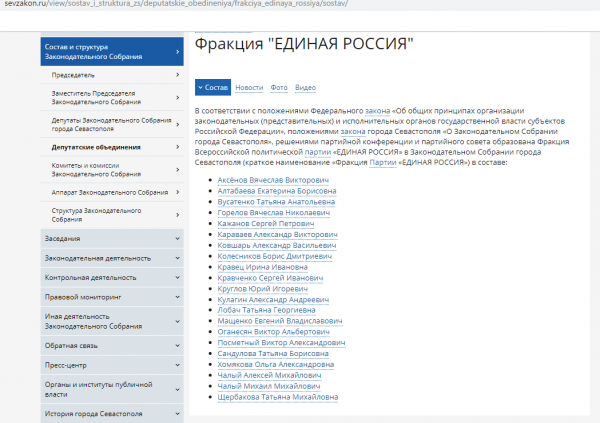Screen dimensions: 600x423
Task: Open Кулагин Александр Андреевич profile
Action: pyautogui.click(x=273, y=300)
